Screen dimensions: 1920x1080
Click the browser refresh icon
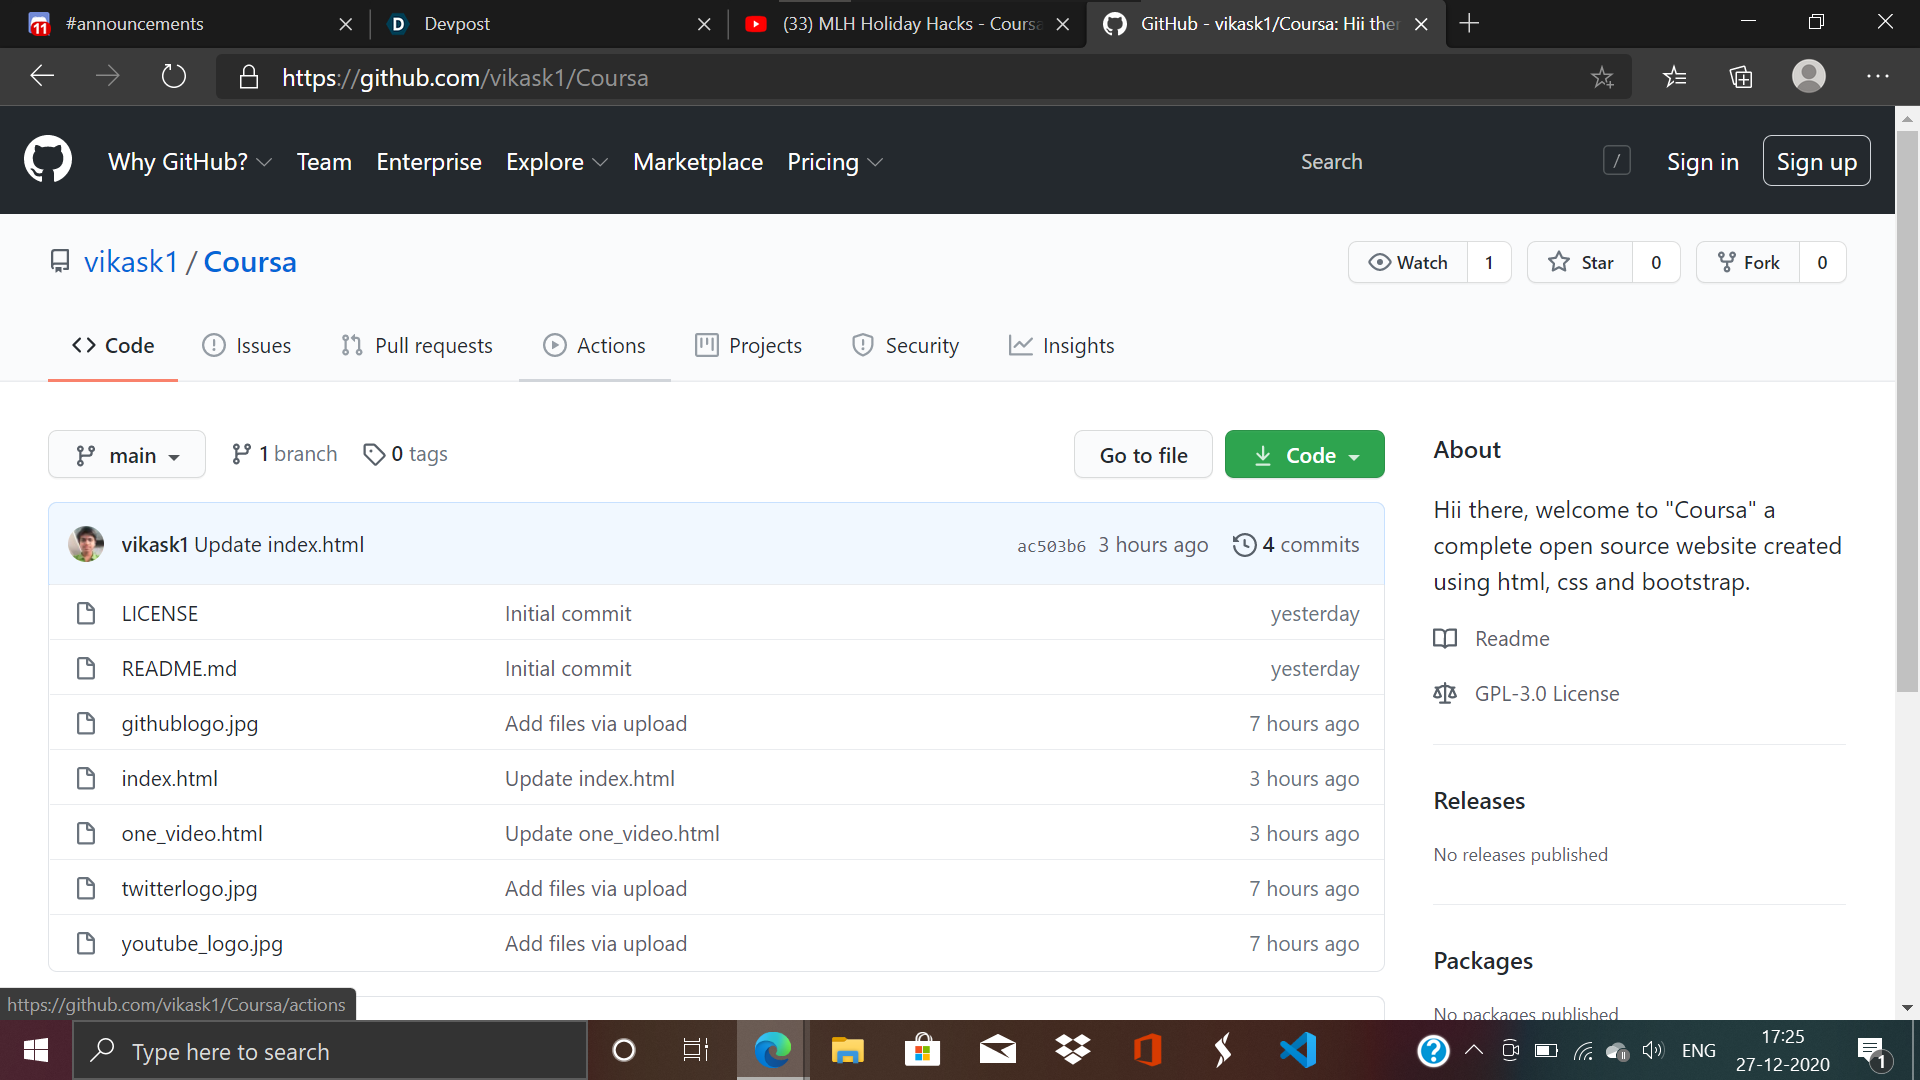pos(174,77)
